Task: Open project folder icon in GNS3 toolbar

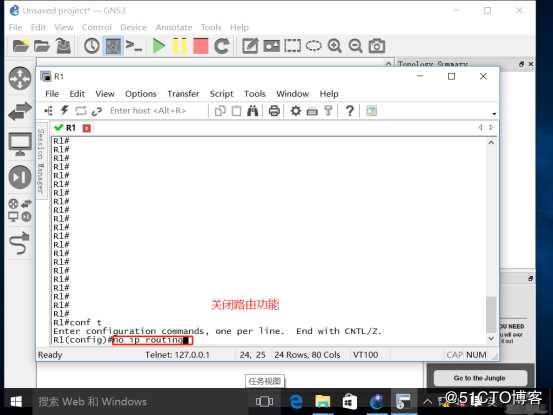Action: click(42, 46)
